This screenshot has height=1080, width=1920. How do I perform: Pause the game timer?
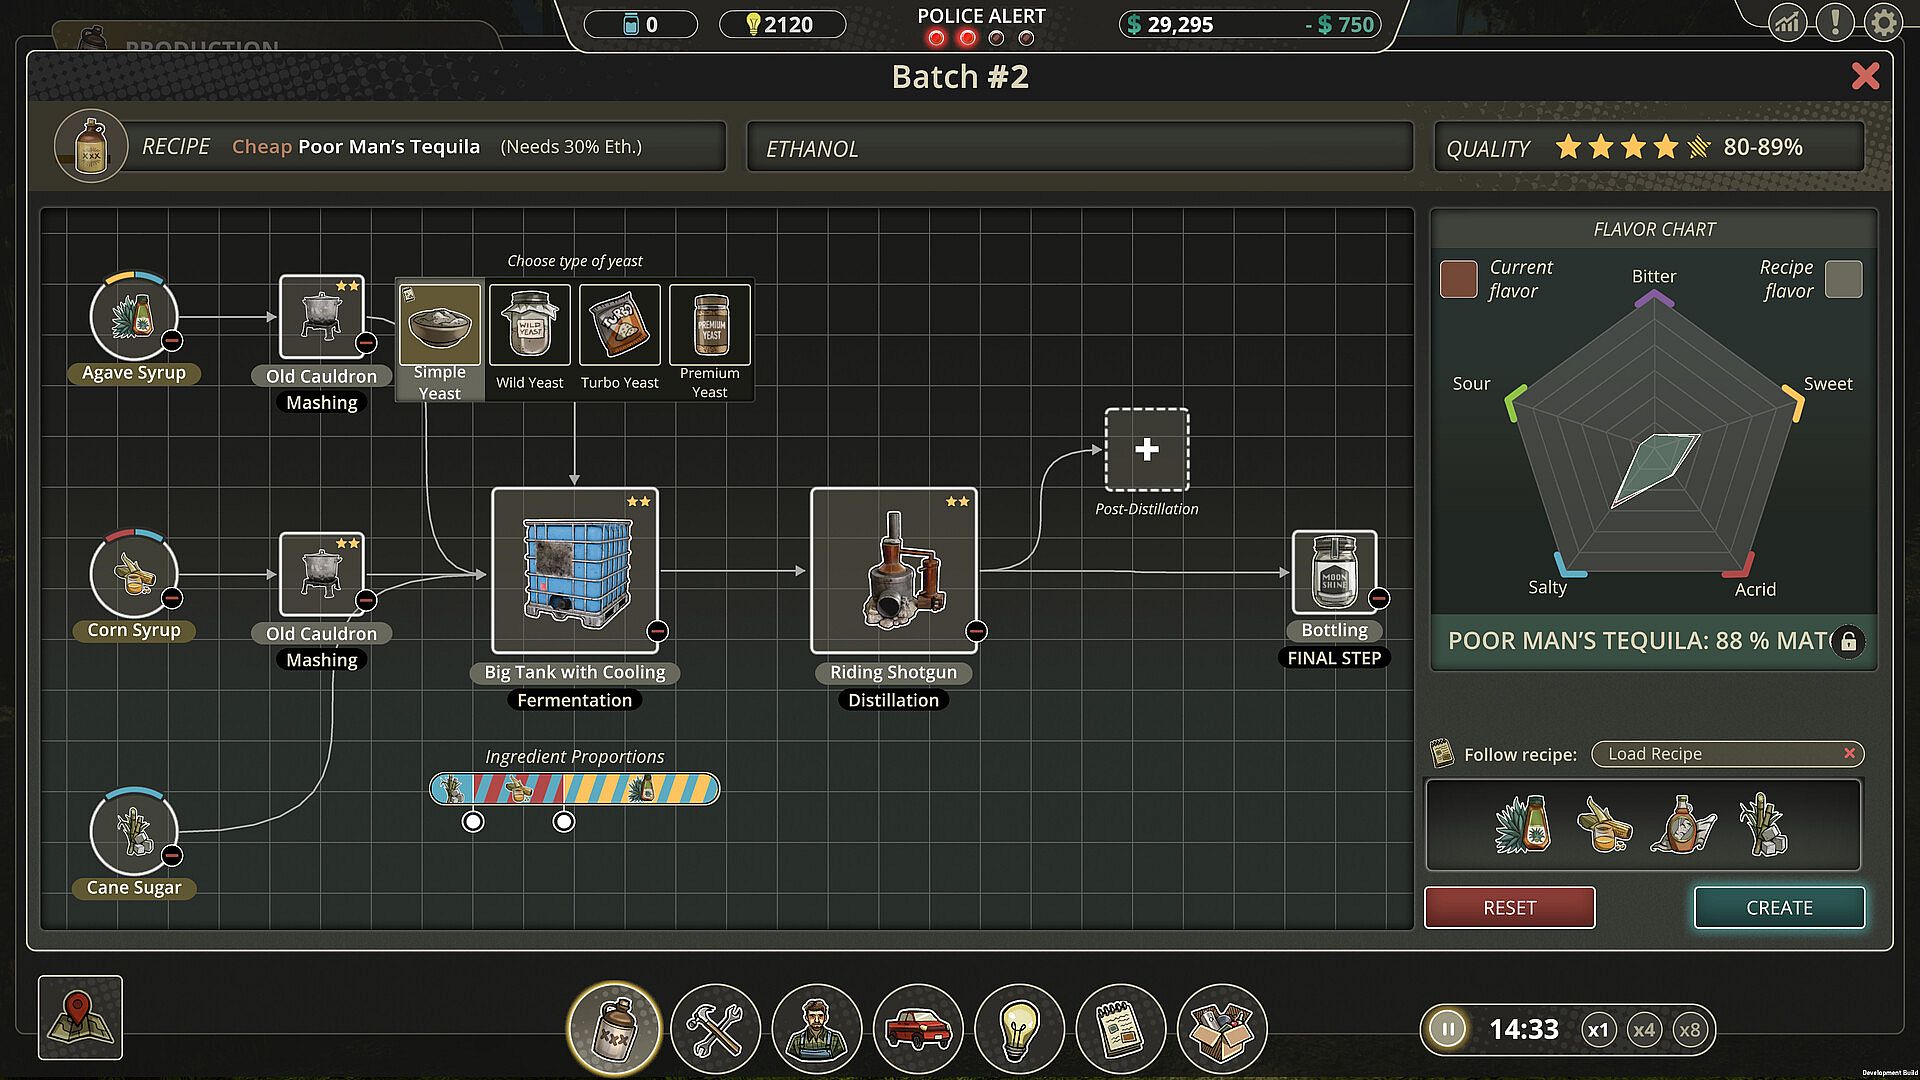click(x=1447, y=1029)
